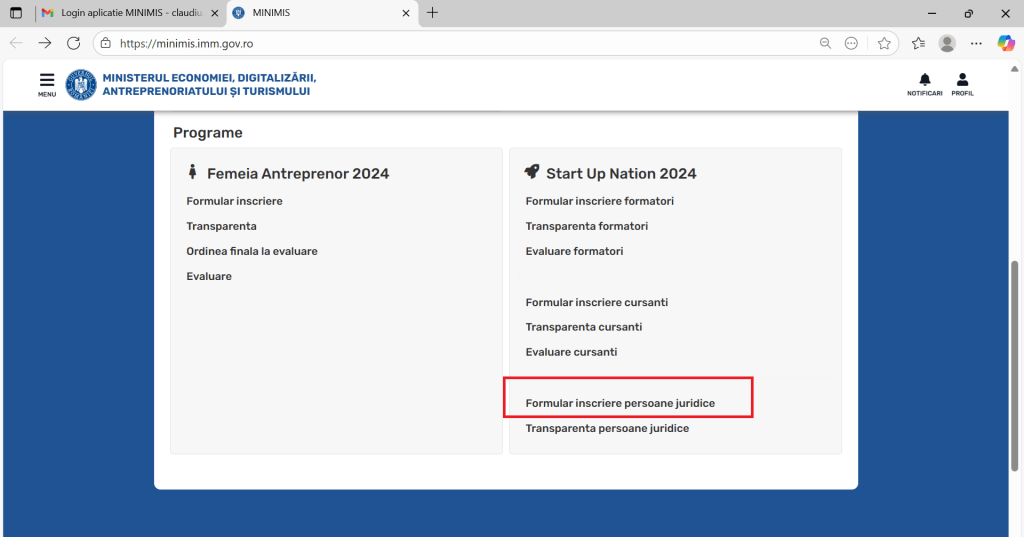Click the vertical page scrollbar
Screen dimensions: 1024x537
[x=1016, y=360]
